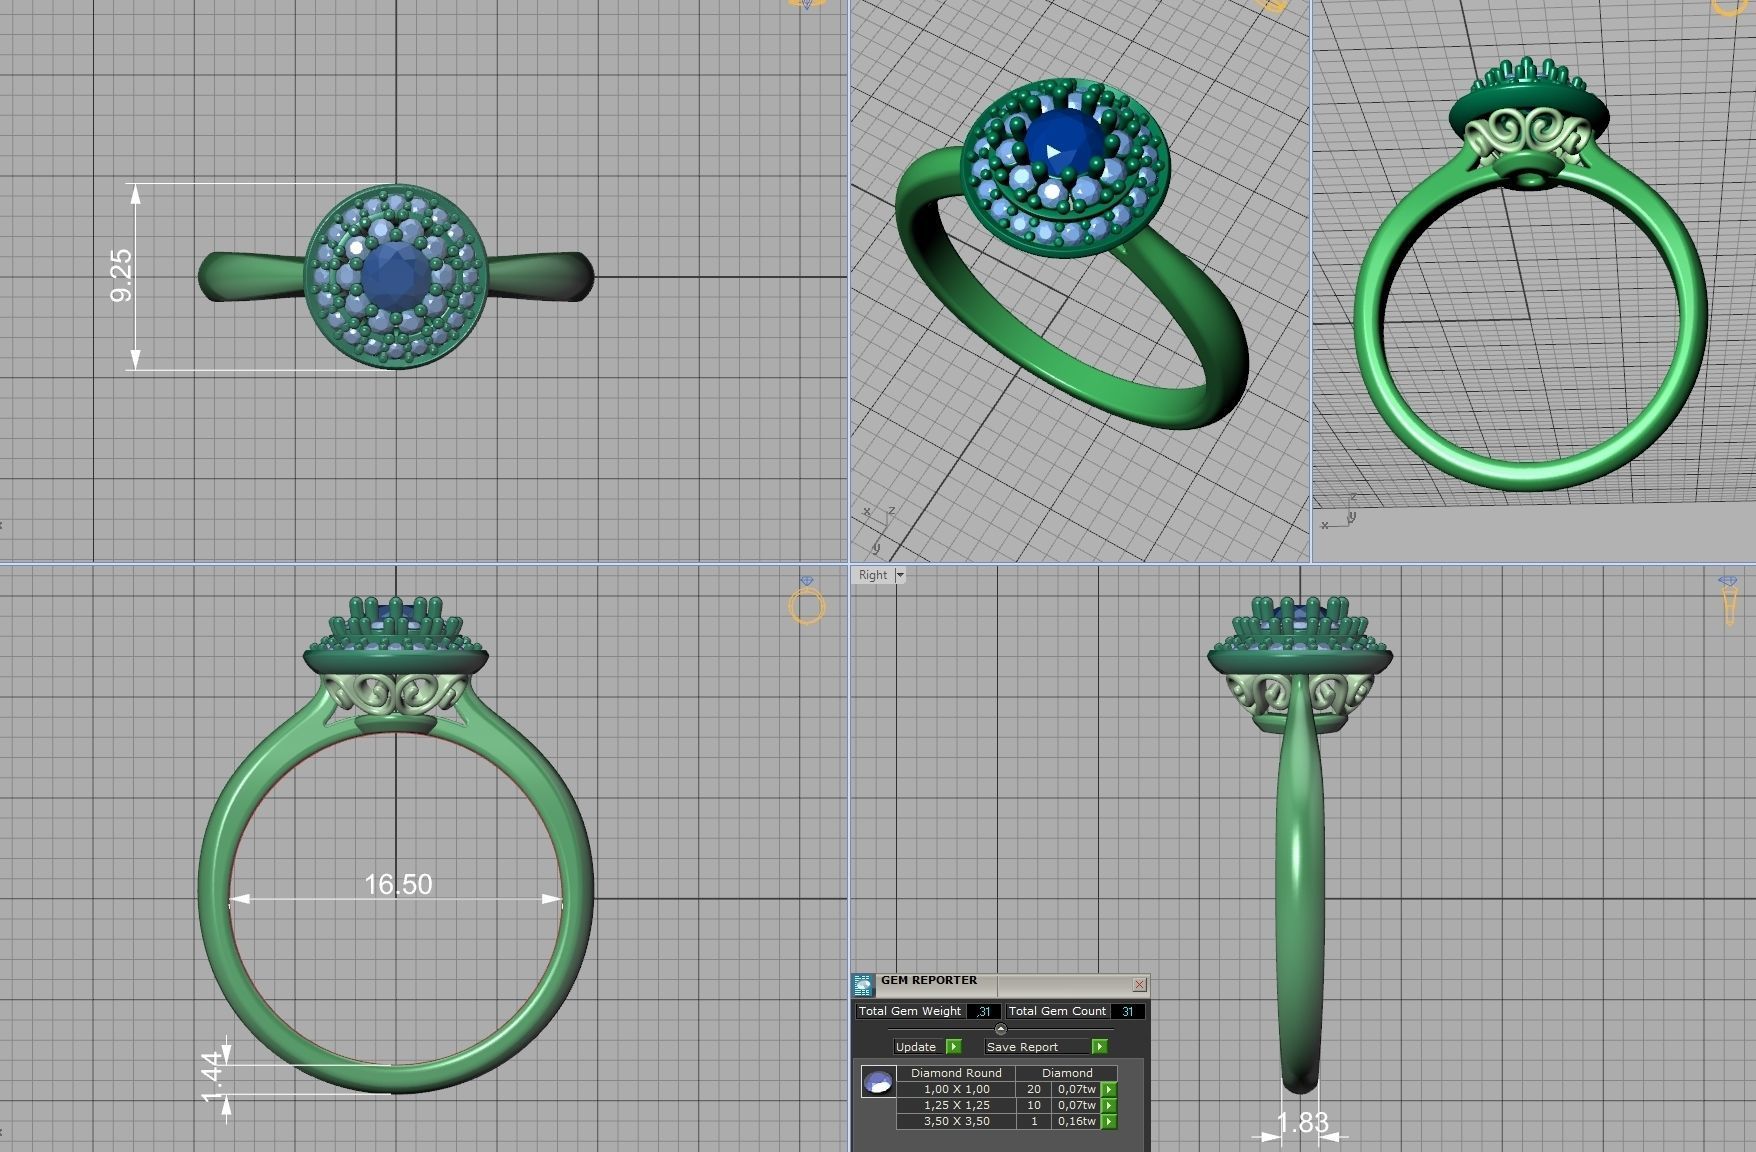Close the Gem Reporter panel
This screenshot has width=1756, height=1152.
[x=1139, y=984]
